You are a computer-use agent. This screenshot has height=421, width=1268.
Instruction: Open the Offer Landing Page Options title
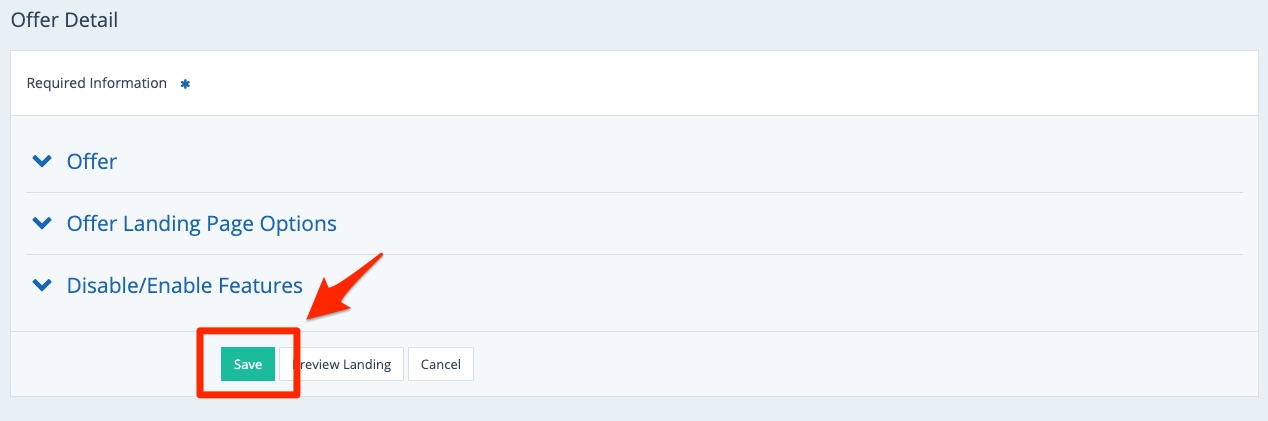[x=201, y=223]
